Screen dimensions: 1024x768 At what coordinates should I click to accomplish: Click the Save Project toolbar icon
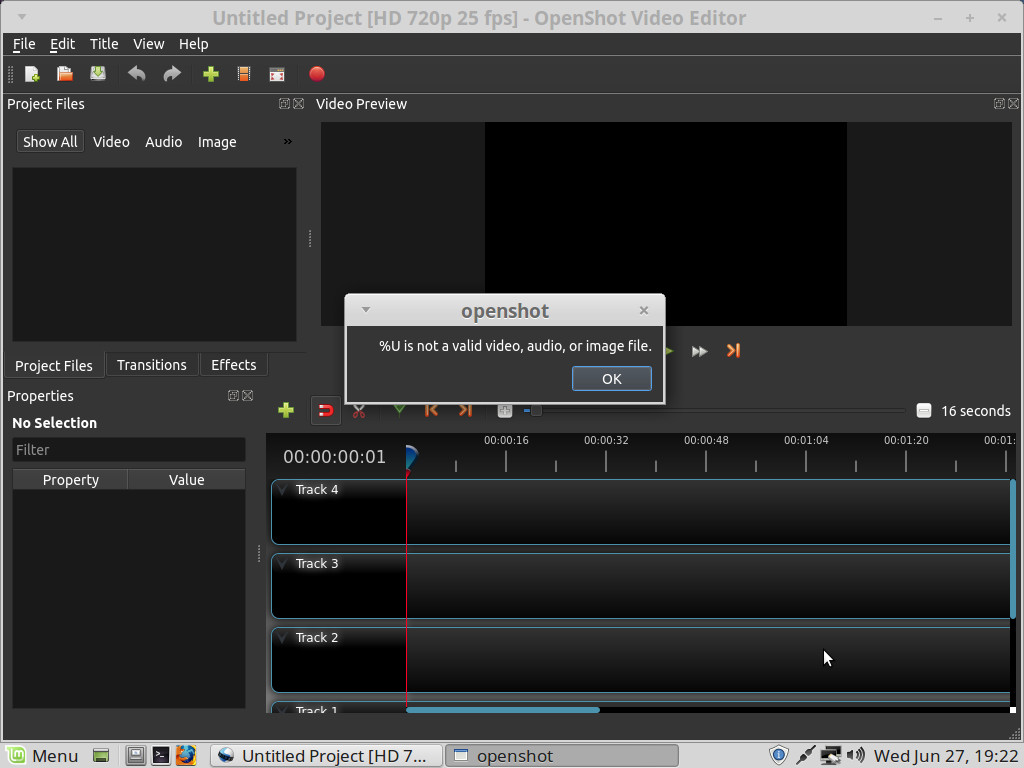coord(98,74)
